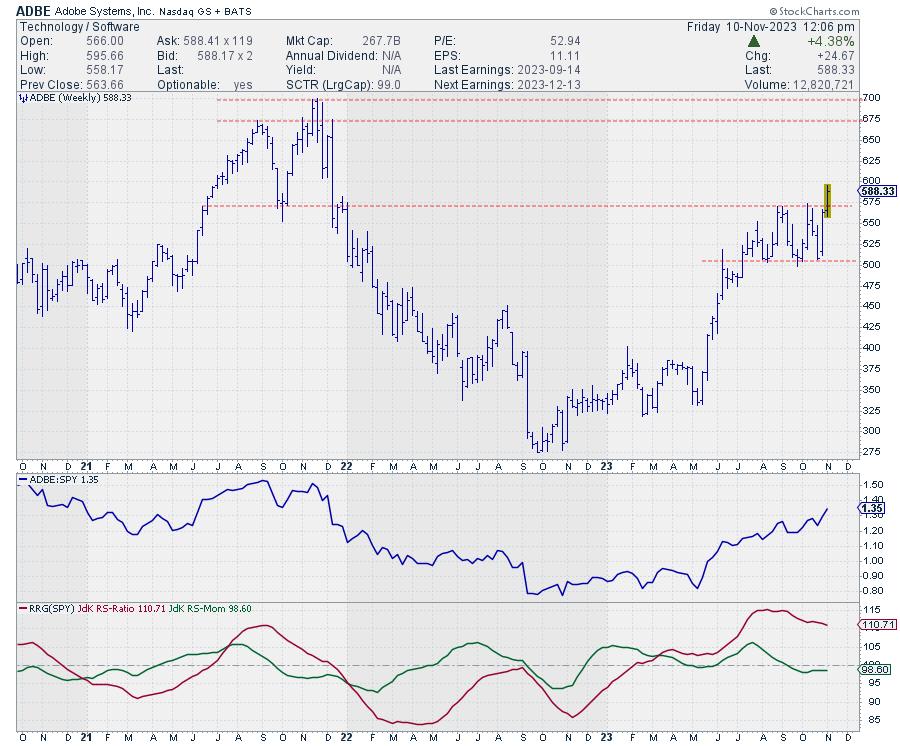Click the ADBE ticker symbol in the header

coord(36,9)
